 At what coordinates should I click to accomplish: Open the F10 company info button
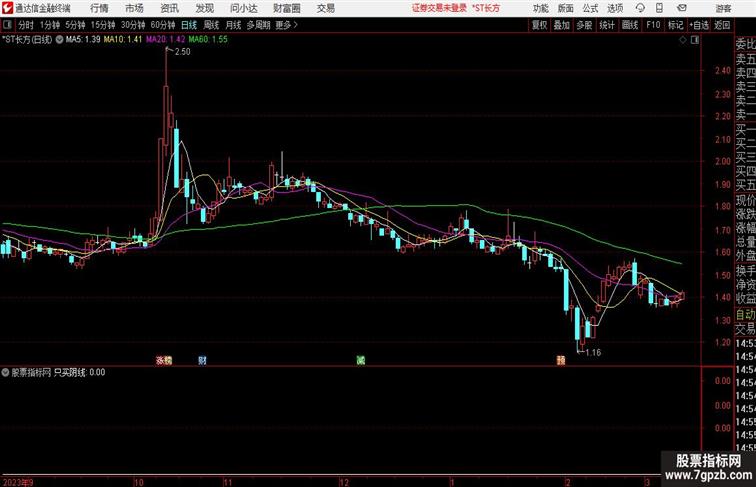click(x=653, y=25)
